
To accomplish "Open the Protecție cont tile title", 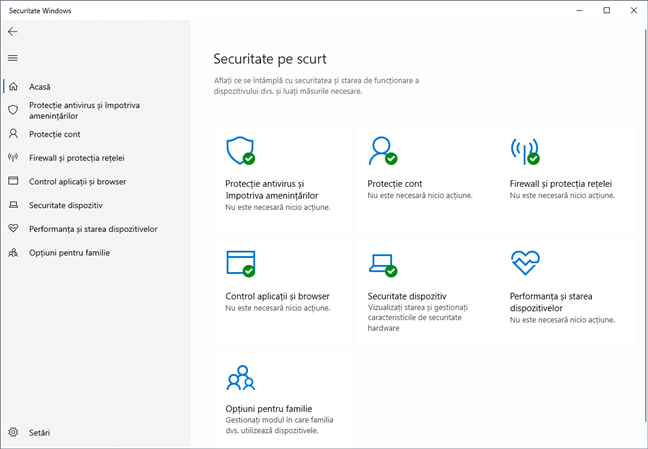I will (395, 184).
